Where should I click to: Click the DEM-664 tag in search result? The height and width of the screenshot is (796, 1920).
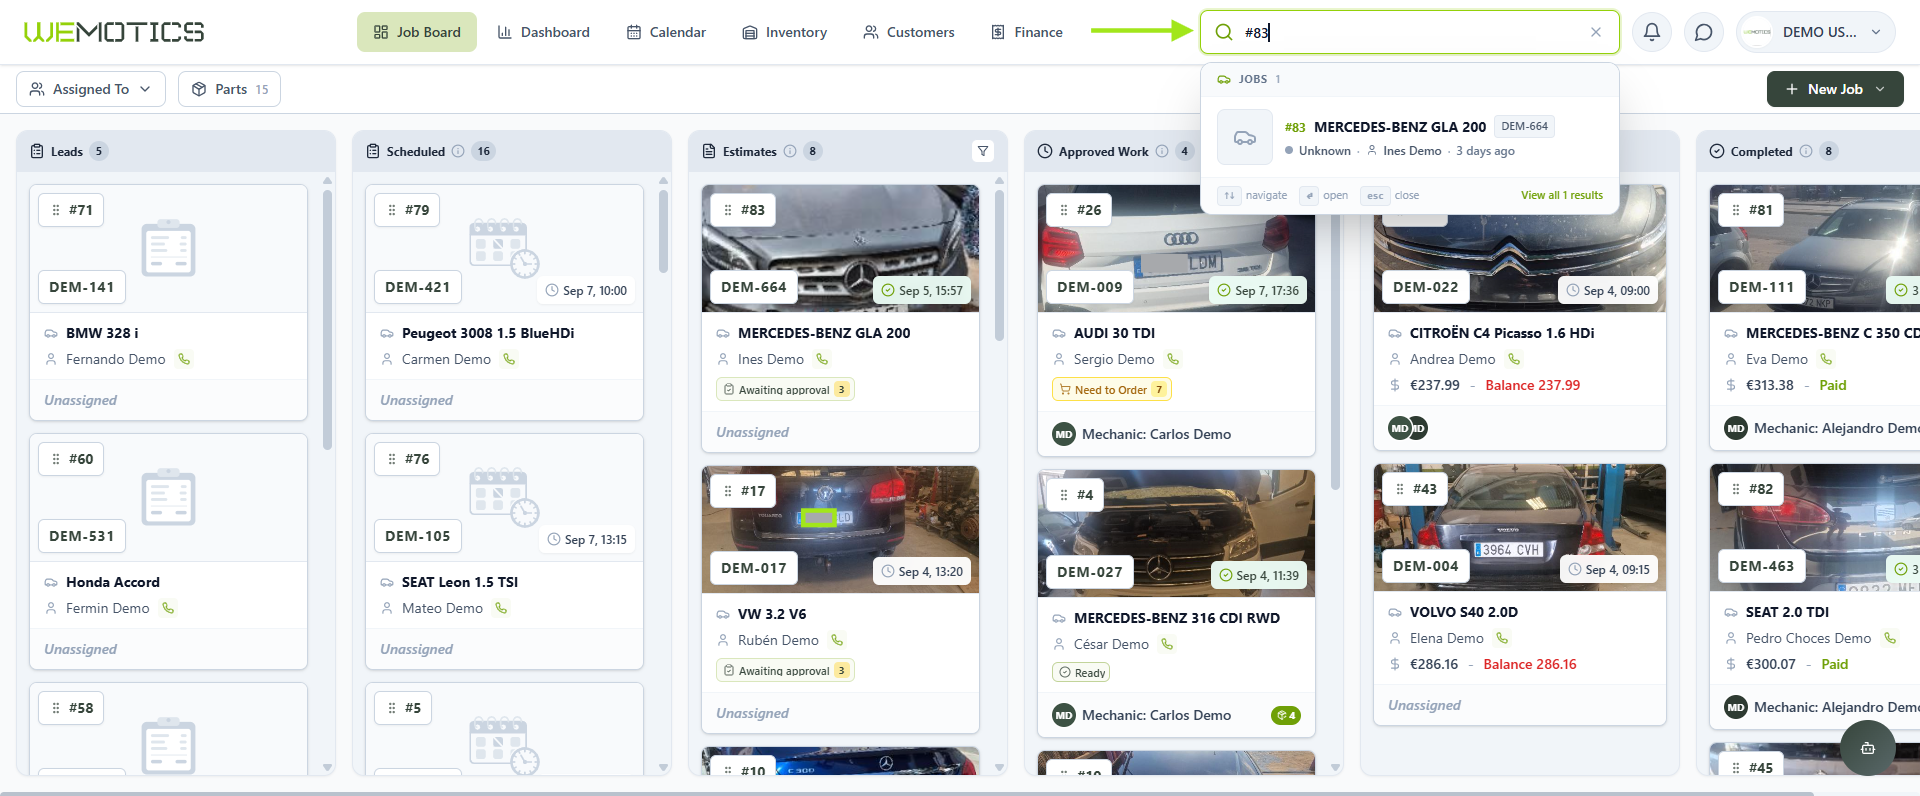click(1524, 126)
